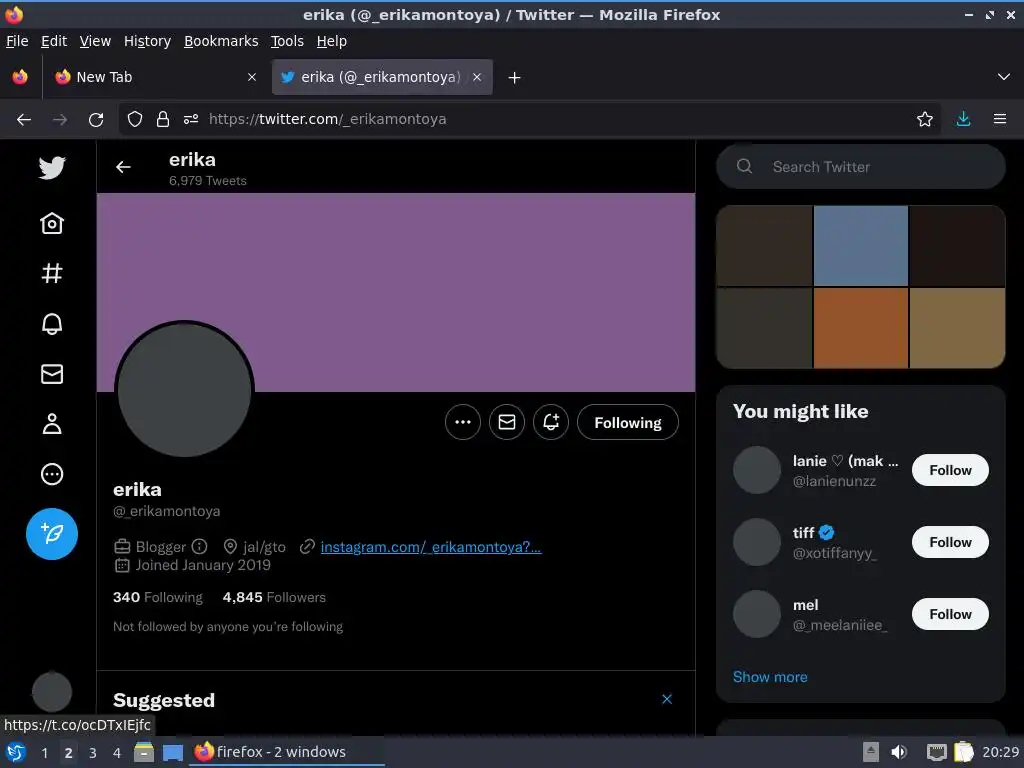Open the Tools menu

point(287,41)
